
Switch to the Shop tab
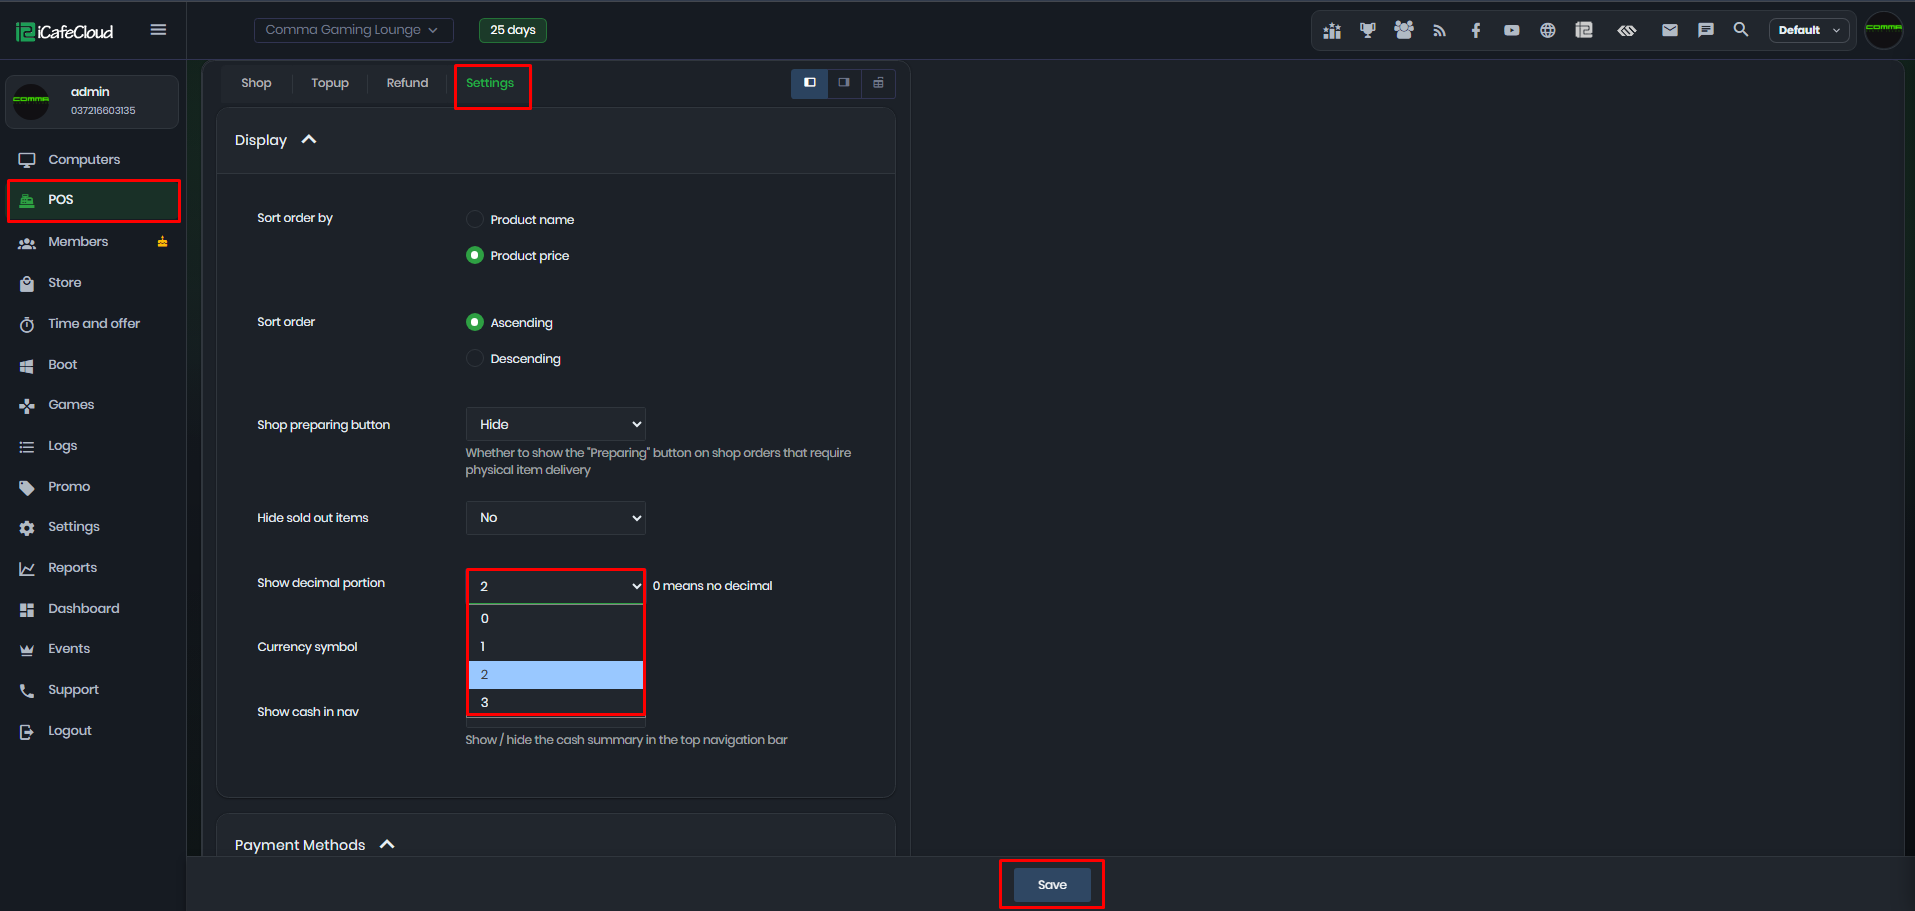coord(256,83)
